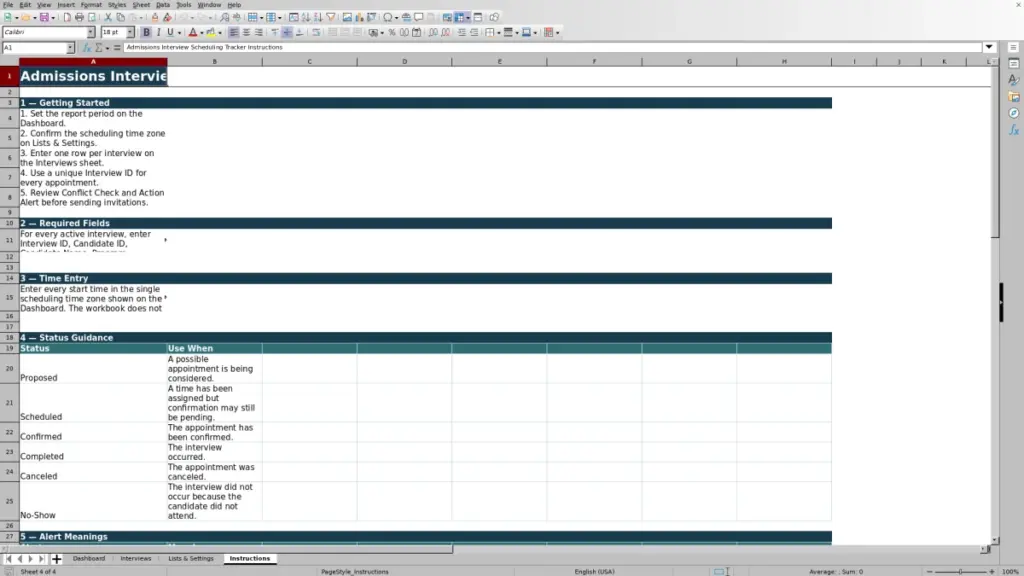Viewport: 1024px width, 576px height.
Task: Open the Data menu
Action: point(163,5)
